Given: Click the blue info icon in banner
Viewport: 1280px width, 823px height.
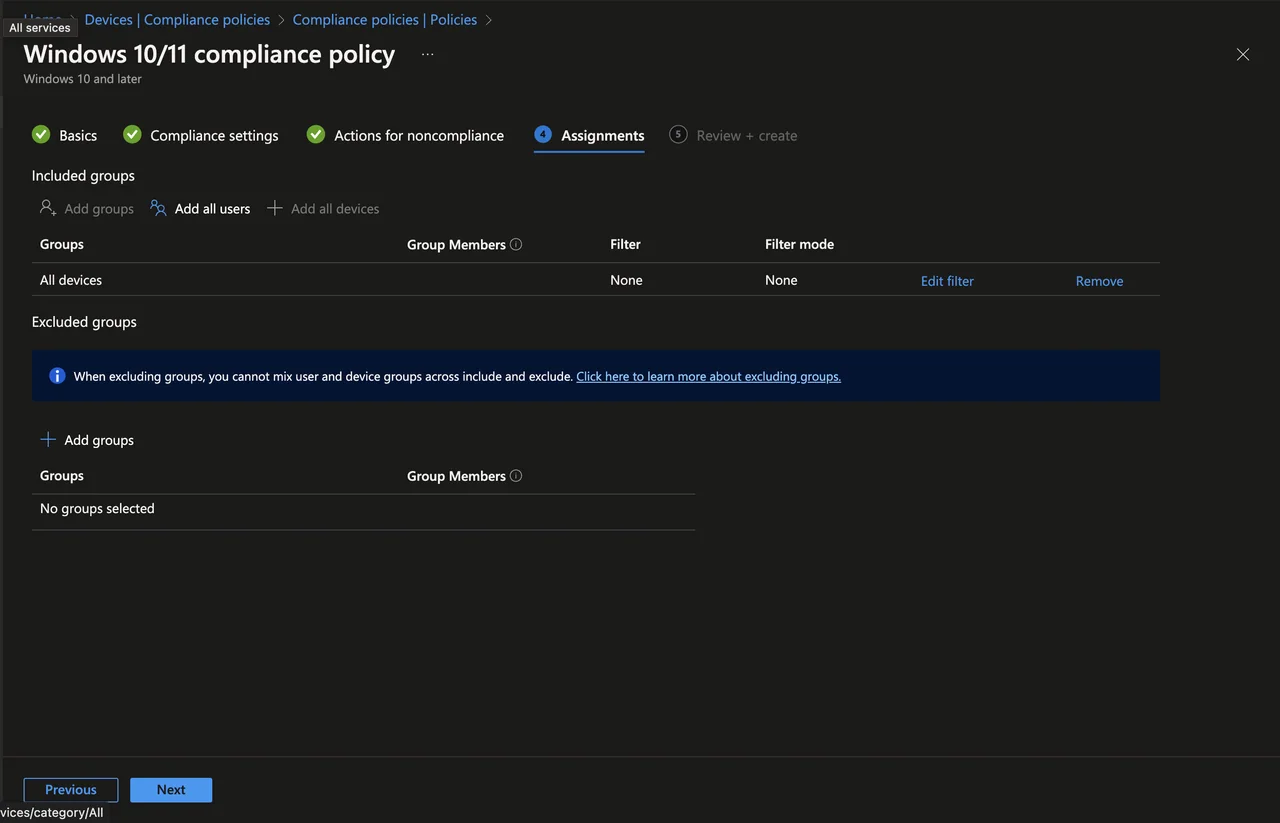Looking at the screenshot, I should tap(57, 376).
